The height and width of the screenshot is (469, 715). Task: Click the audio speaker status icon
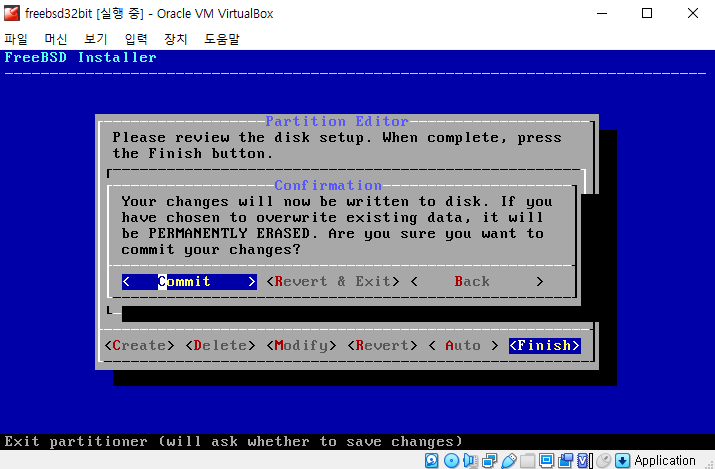[x=470, y=460]
